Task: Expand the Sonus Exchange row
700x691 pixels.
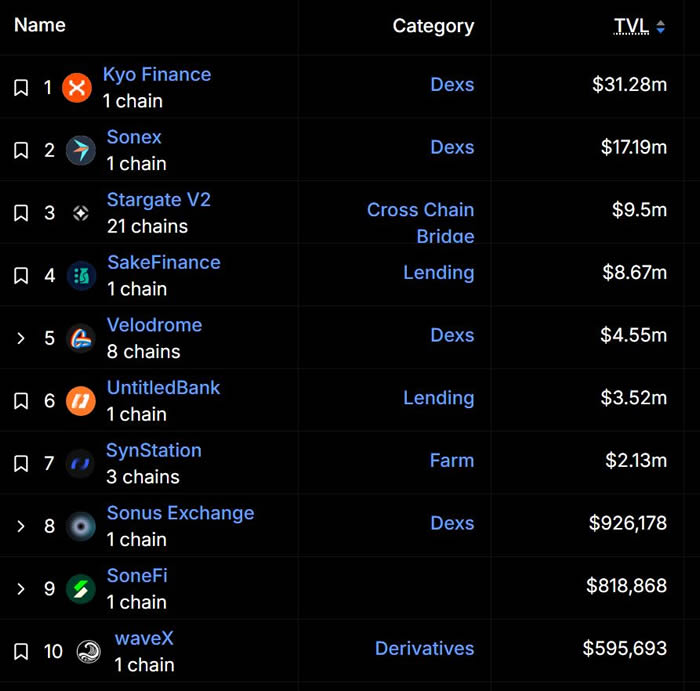Action: coord(21,526)
